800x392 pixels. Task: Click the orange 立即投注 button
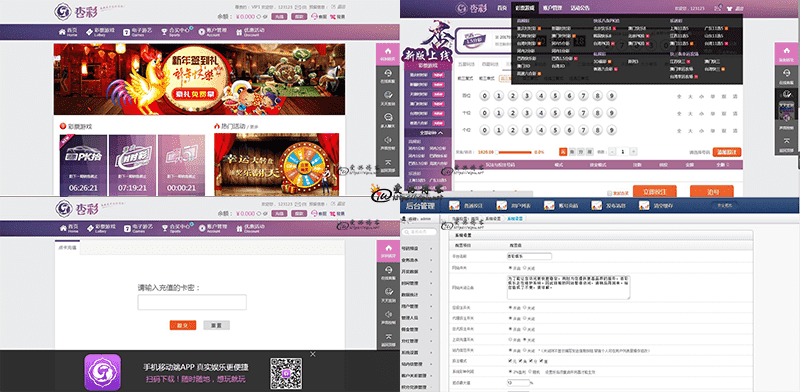tap(655, 192)
